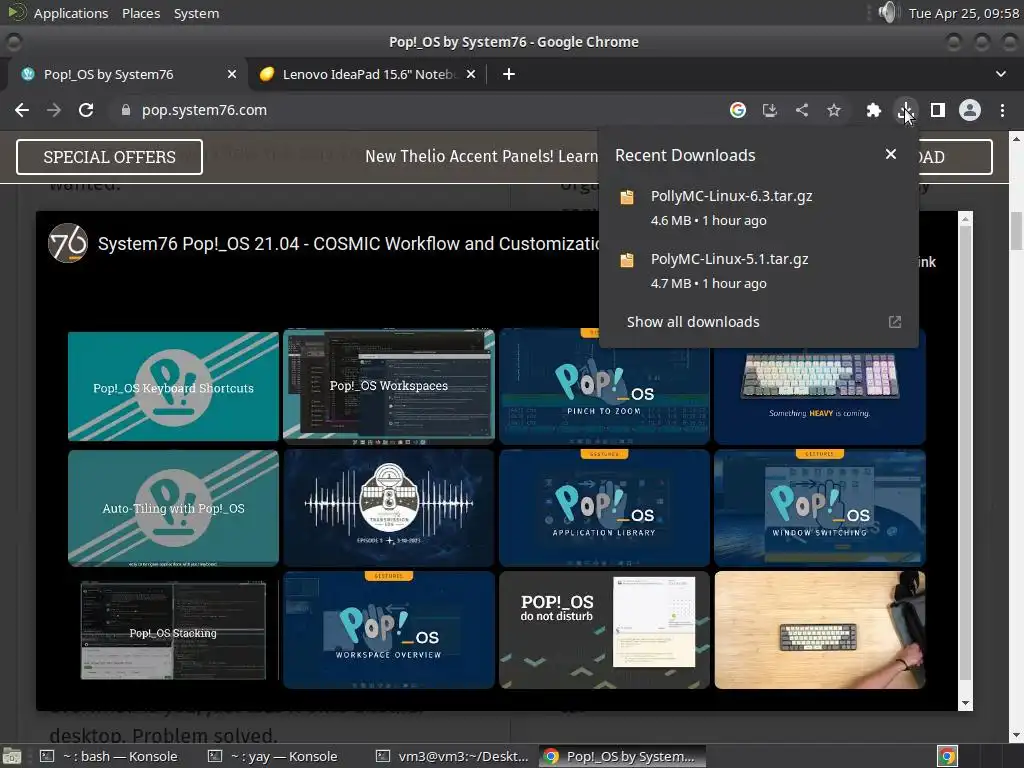Click the video panel scrollbar up arrow
1024x768 pixels.
[x=965, y=219]
